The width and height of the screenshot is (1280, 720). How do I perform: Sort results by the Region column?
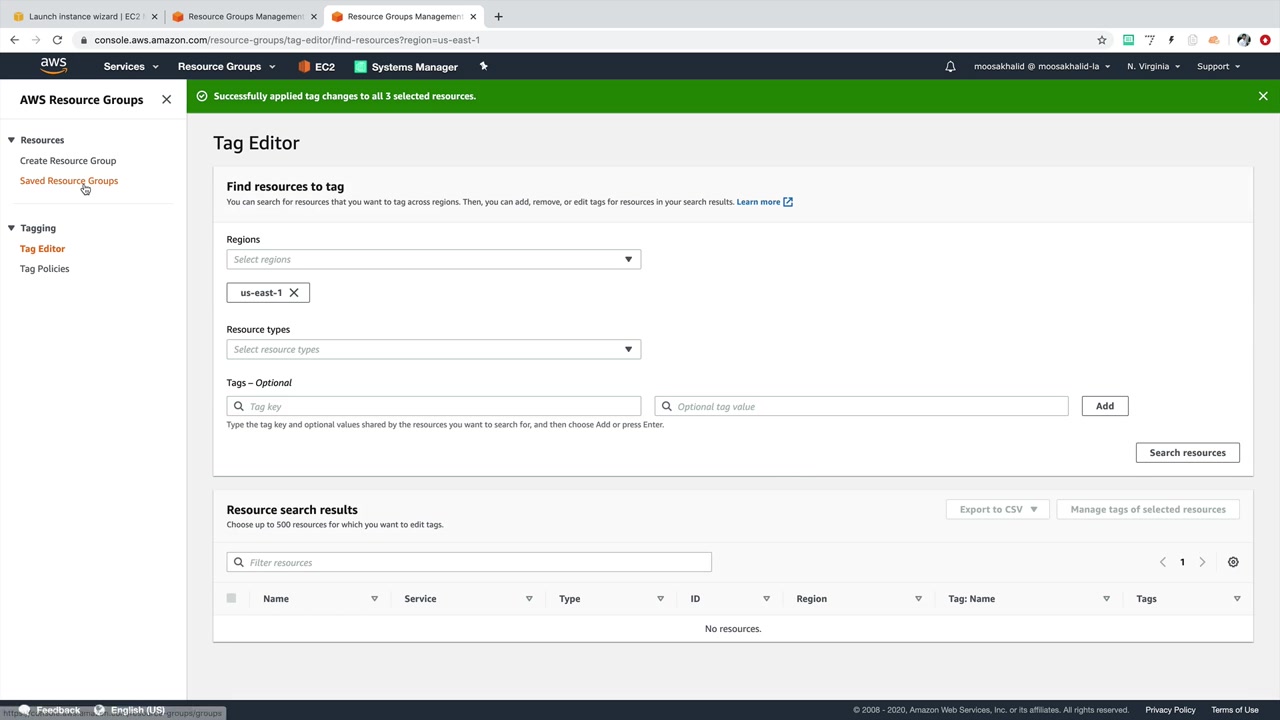pos(918,599)
